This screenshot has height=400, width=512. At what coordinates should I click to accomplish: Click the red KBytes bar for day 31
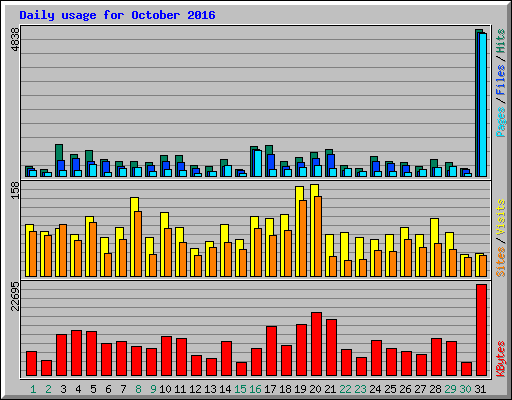[481, 330]
